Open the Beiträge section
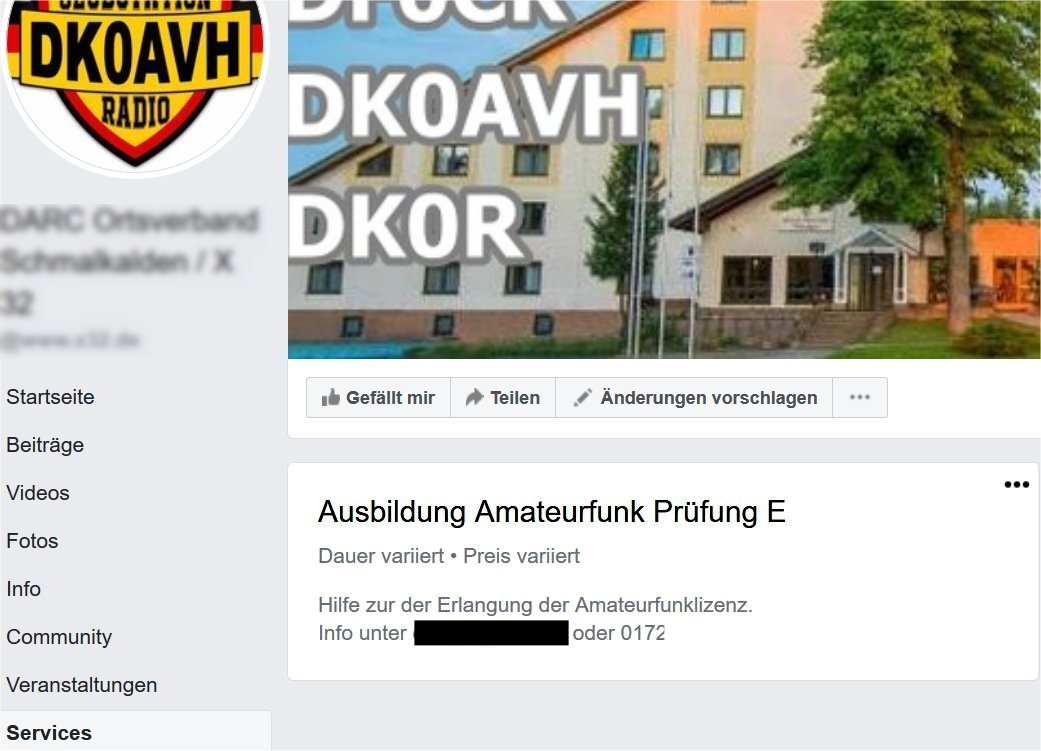Image resolution: width=1041 pixels, height=751 pixels. [x=45, y=445]
